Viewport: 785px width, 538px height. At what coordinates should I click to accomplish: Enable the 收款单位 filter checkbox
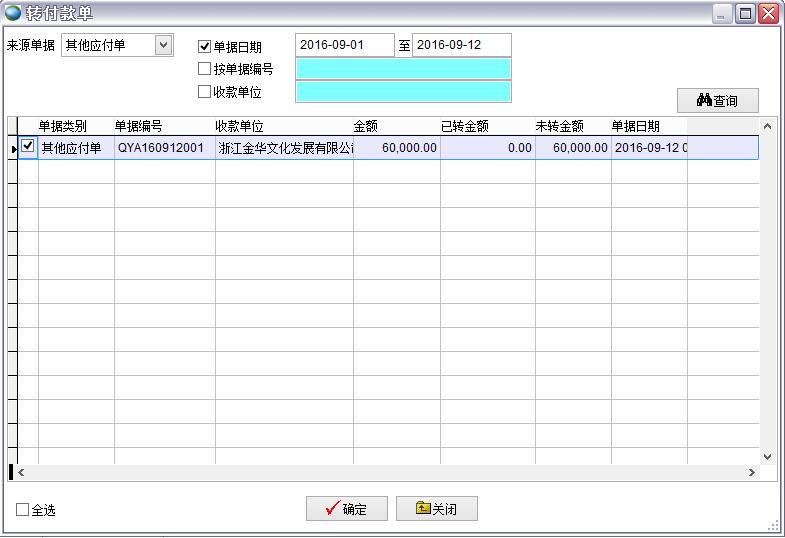[205, 92]
